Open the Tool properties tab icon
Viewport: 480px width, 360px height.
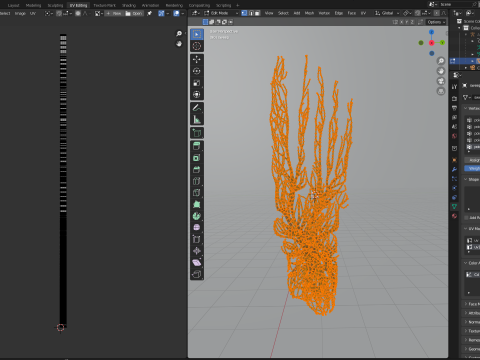coord(454,87)
